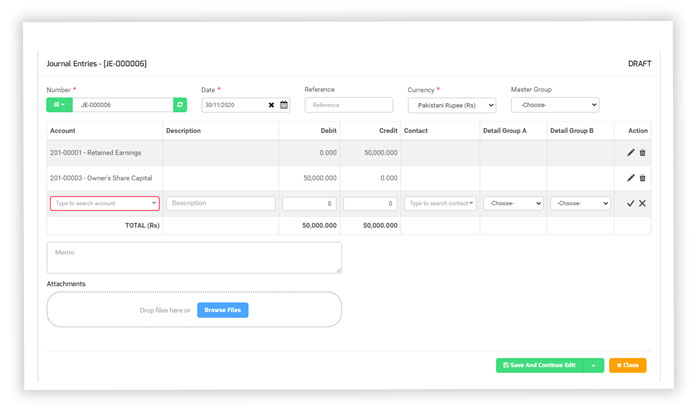Edit the Owner's Share Capital row
The width and height of the screenshot is (699, 416).
click(630, 178)
